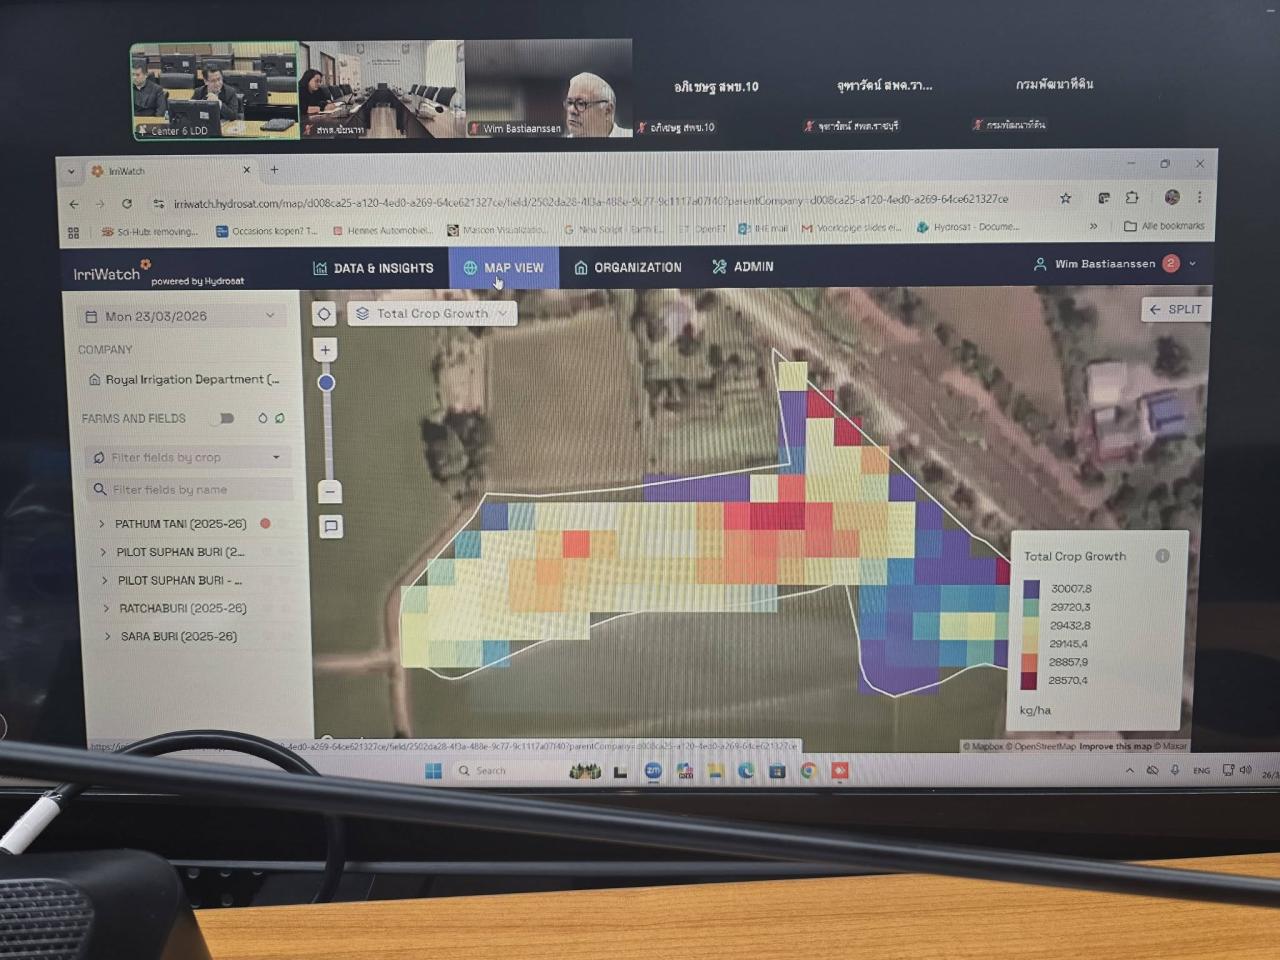
Task: Click the legend info icon
Action: (1162, 556)
